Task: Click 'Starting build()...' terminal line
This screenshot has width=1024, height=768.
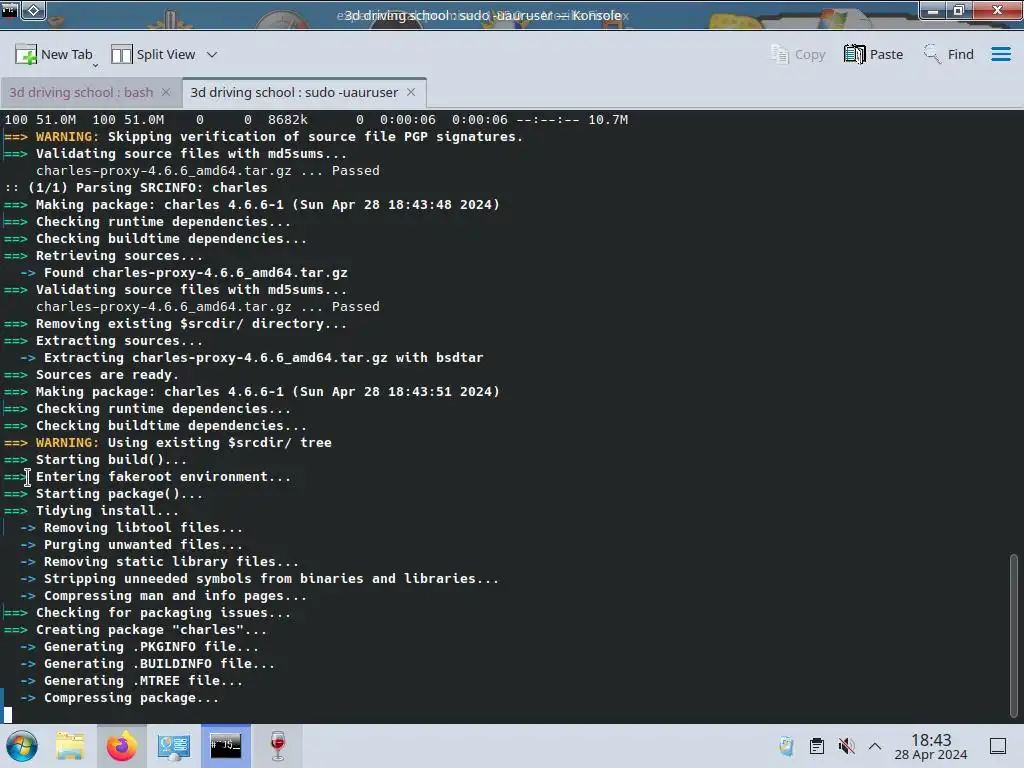Action: [111, 459]
